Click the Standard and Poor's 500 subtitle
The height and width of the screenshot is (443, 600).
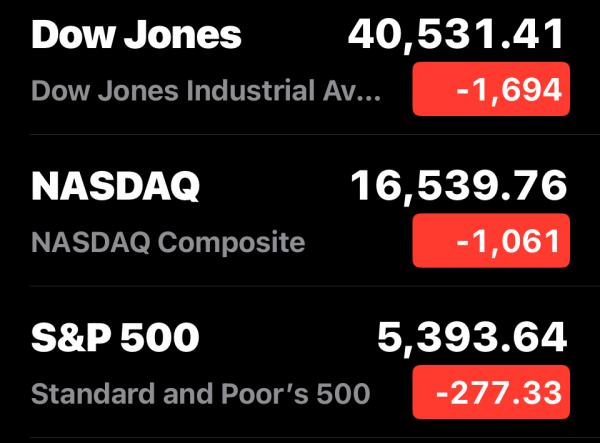200,394
